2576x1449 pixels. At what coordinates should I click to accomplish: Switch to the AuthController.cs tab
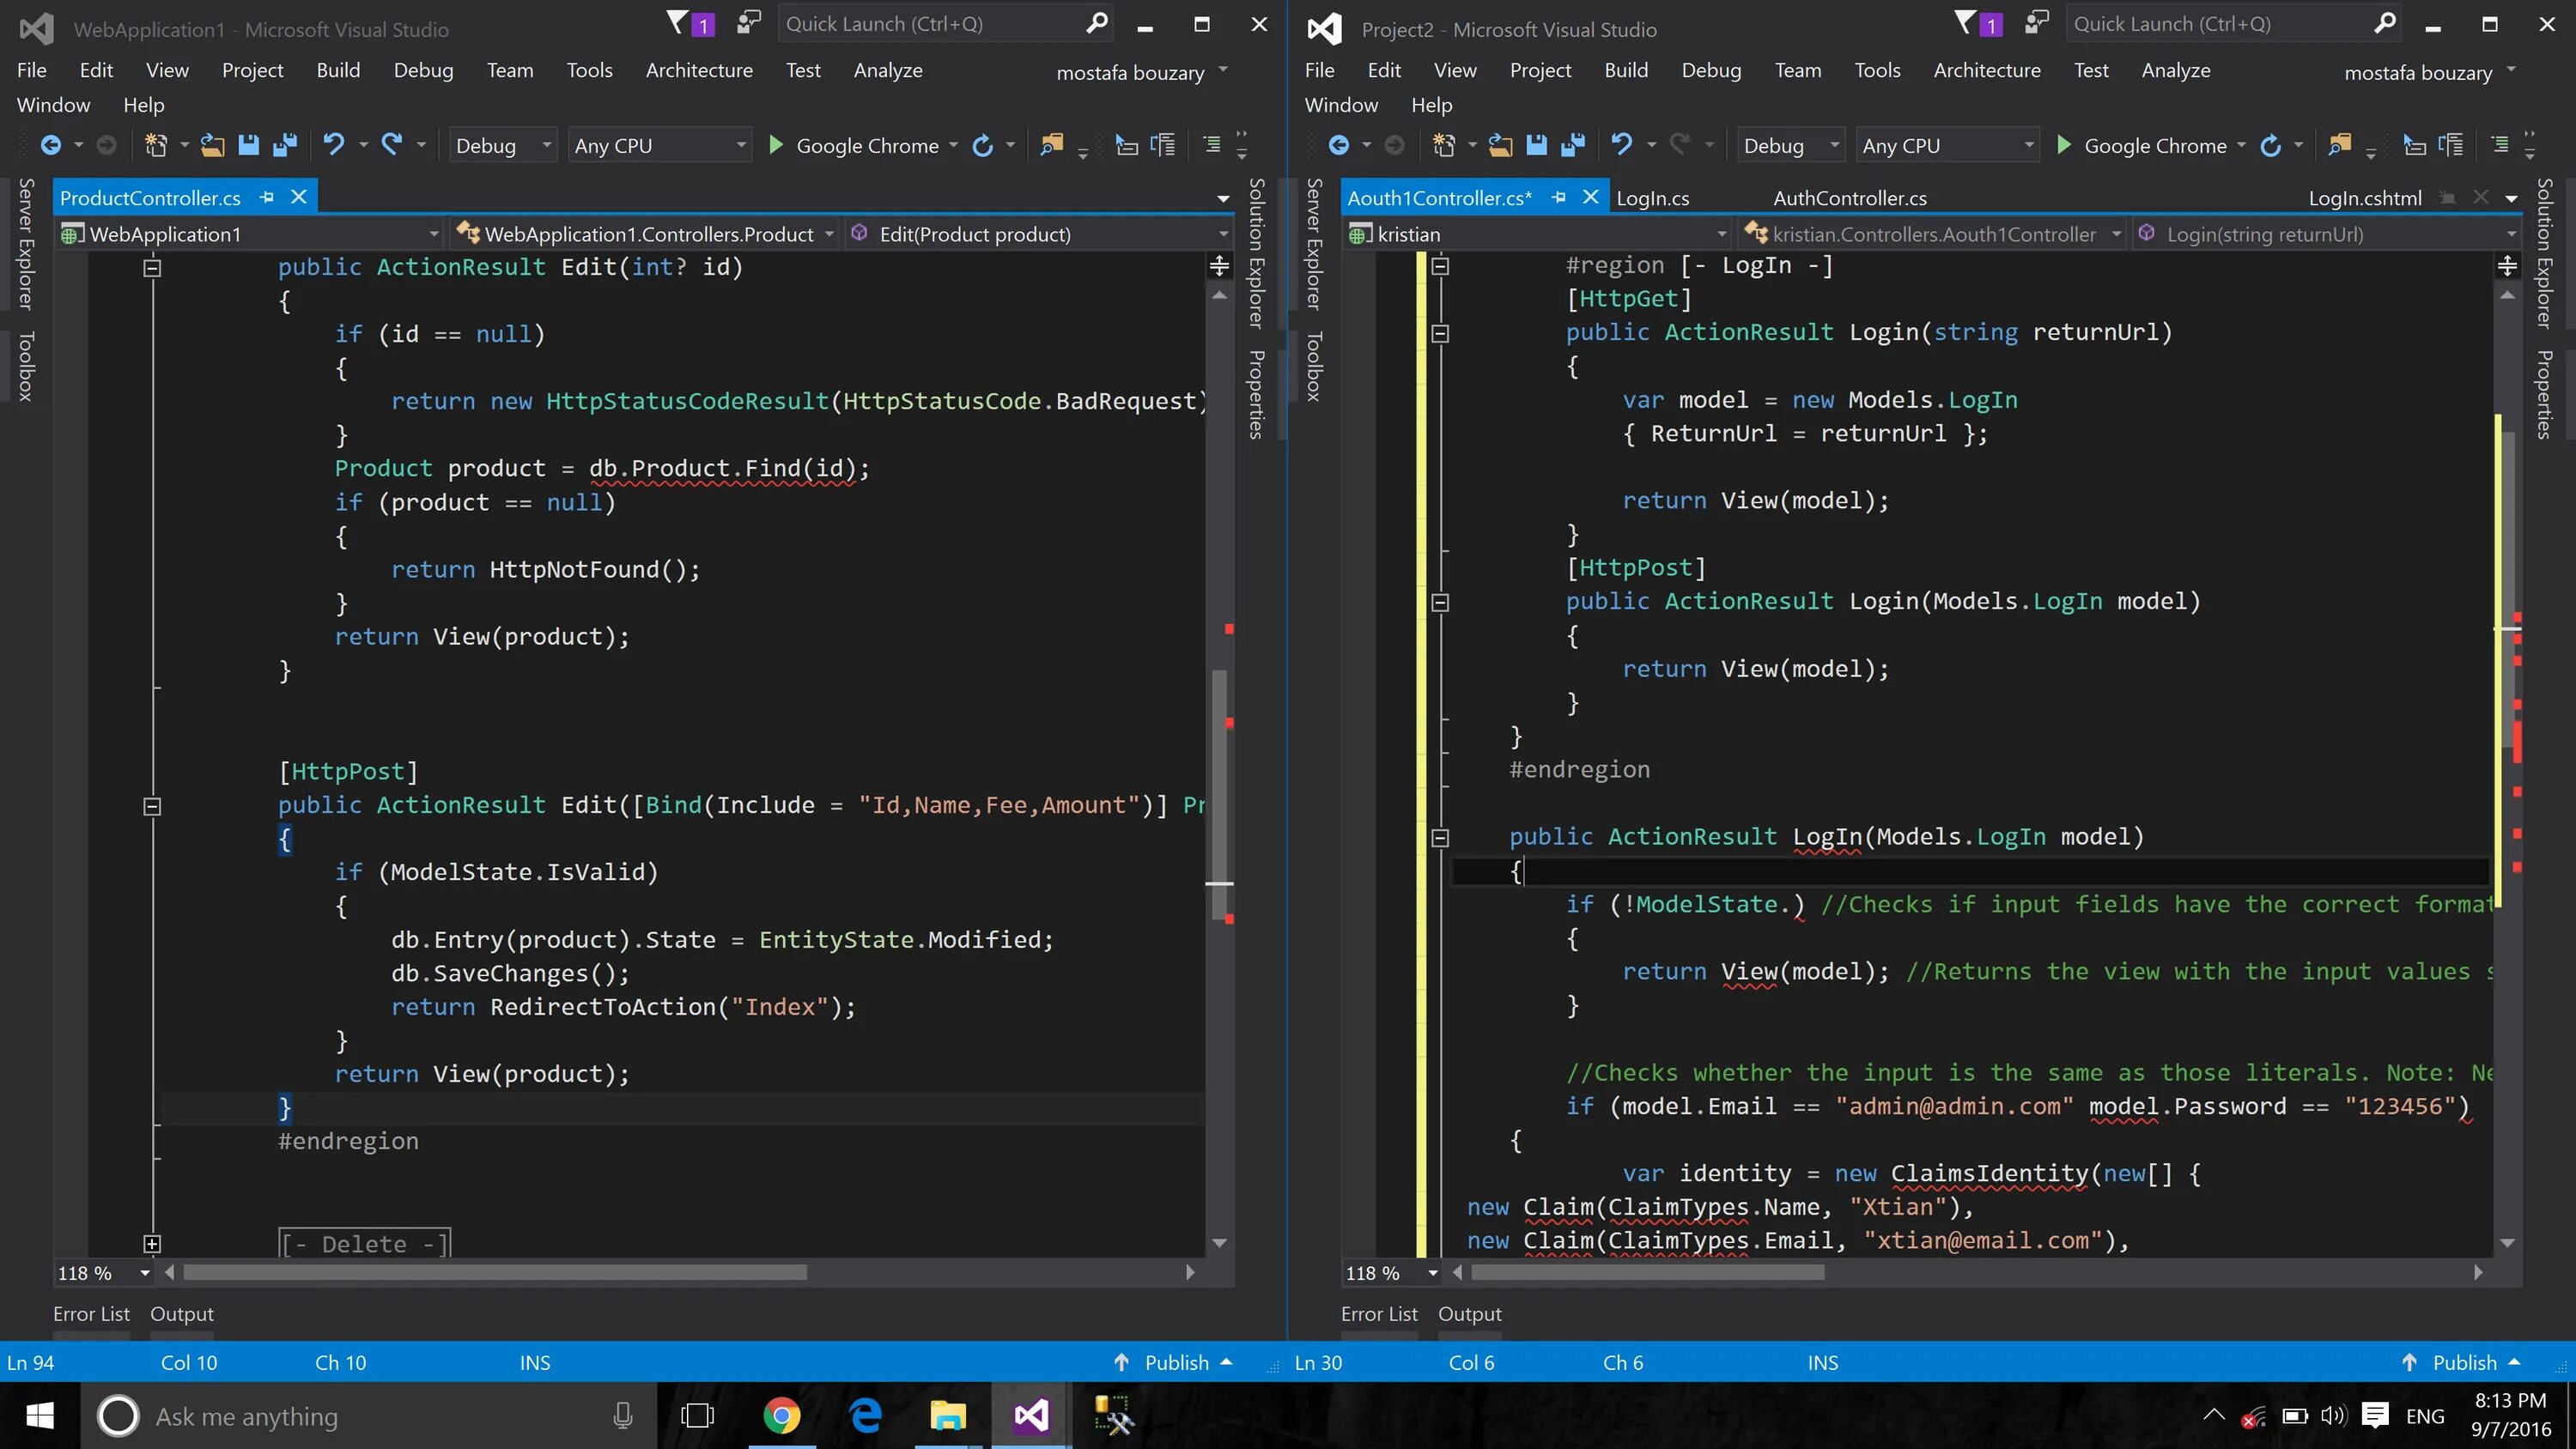(1849, 198)
